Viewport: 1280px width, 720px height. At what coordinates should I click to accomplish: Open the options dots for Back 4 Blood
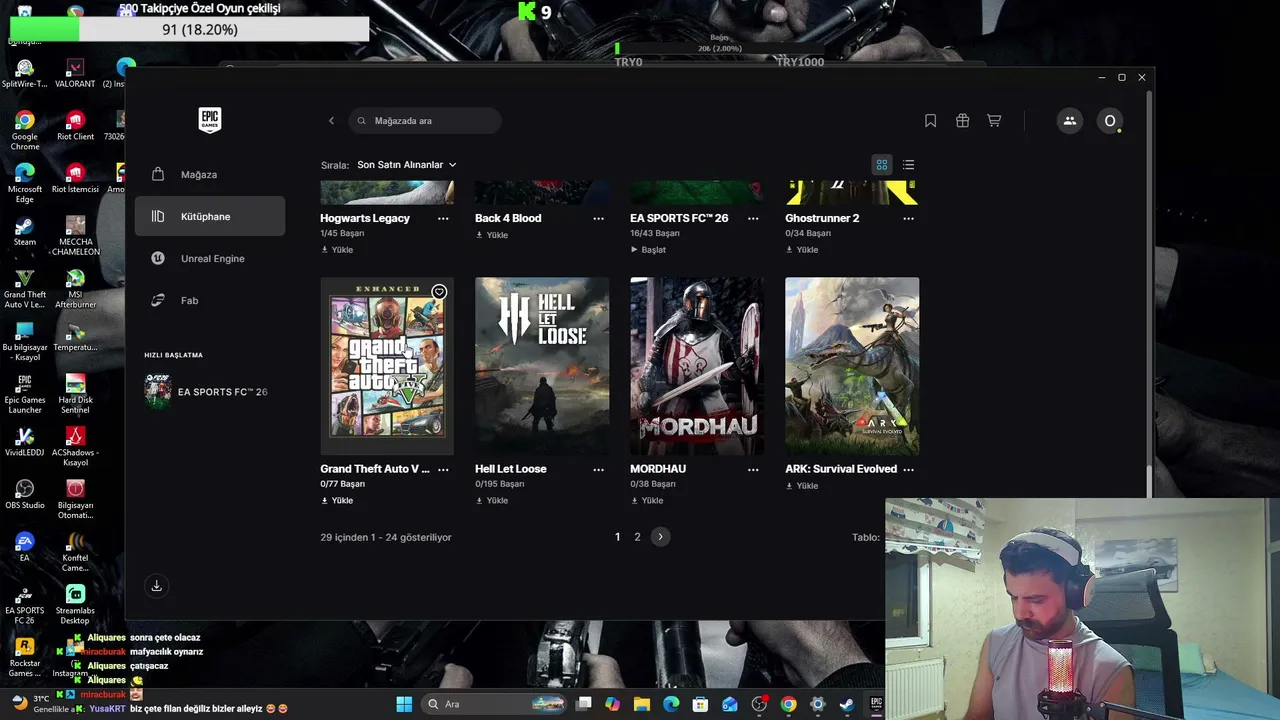click(x=598, y=218)
